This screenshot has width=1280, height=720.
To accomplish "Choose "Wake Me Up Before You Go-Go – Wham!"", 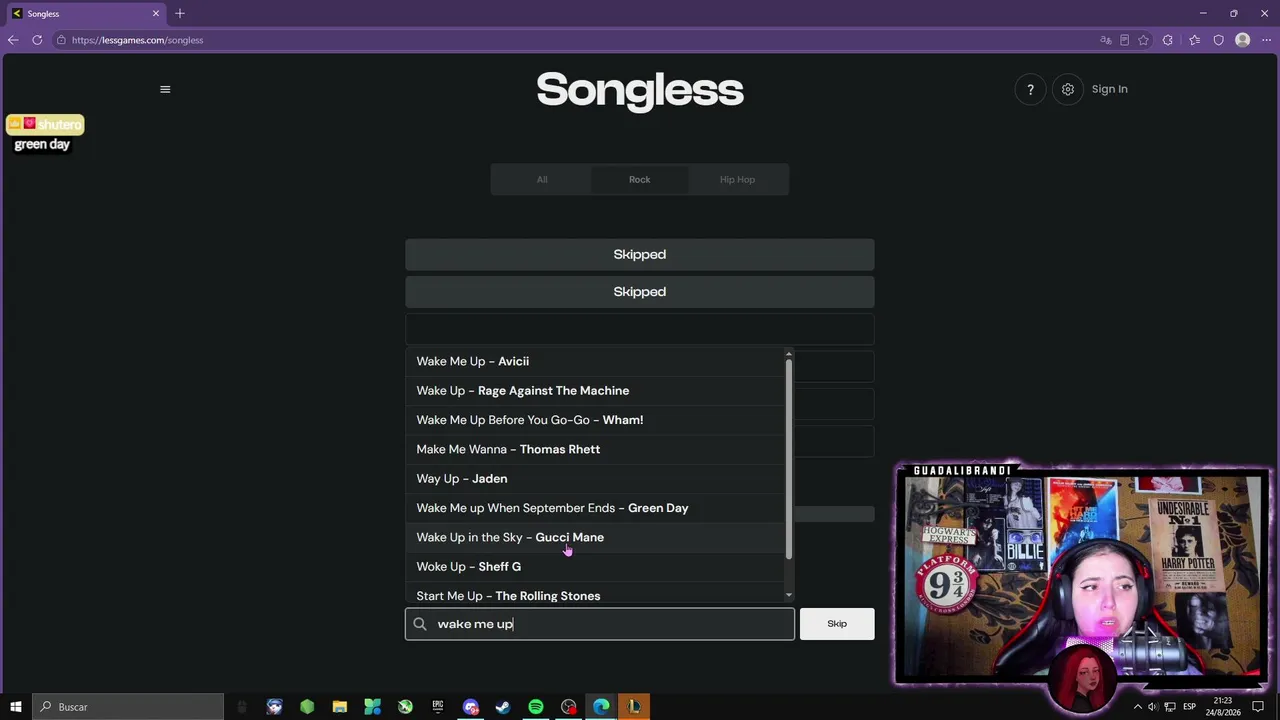I will [595, 420].
